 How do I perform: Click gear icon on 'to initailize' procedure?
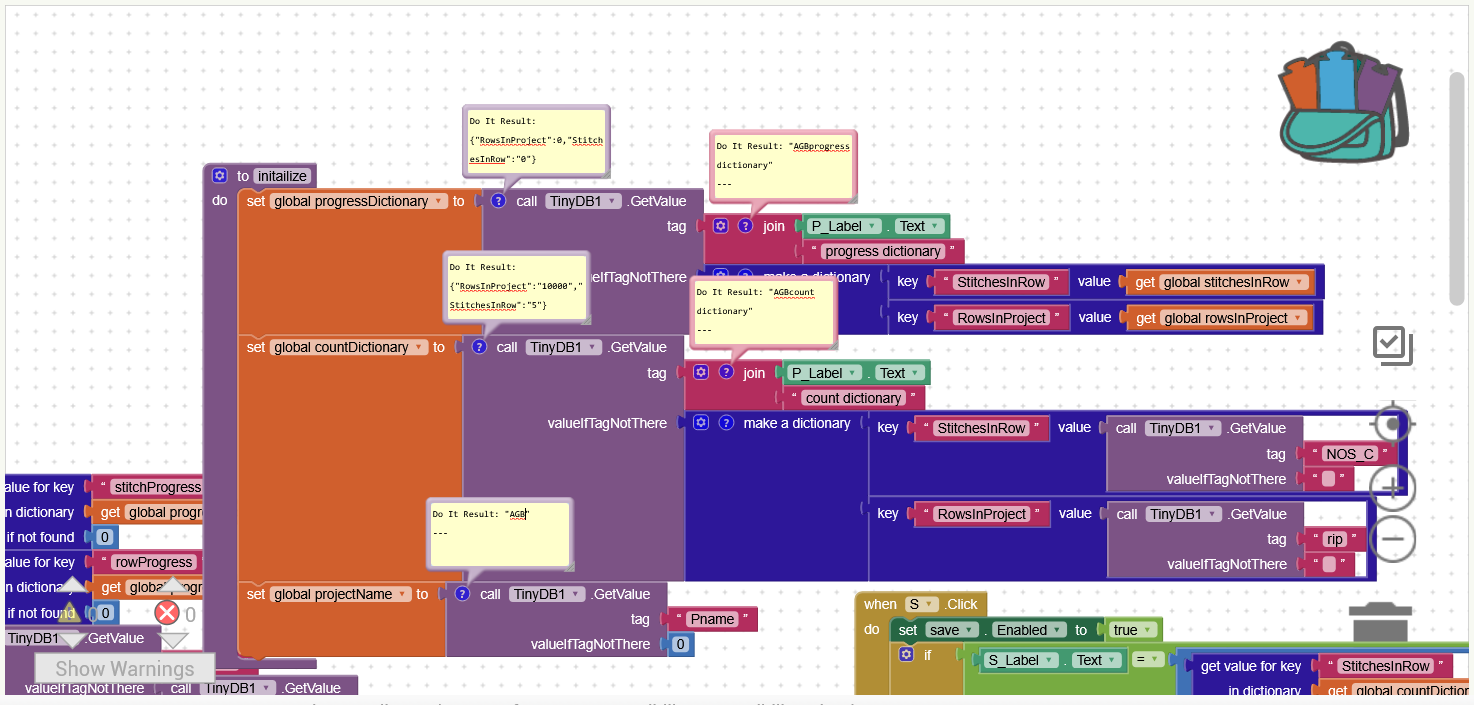coord(220,176)
